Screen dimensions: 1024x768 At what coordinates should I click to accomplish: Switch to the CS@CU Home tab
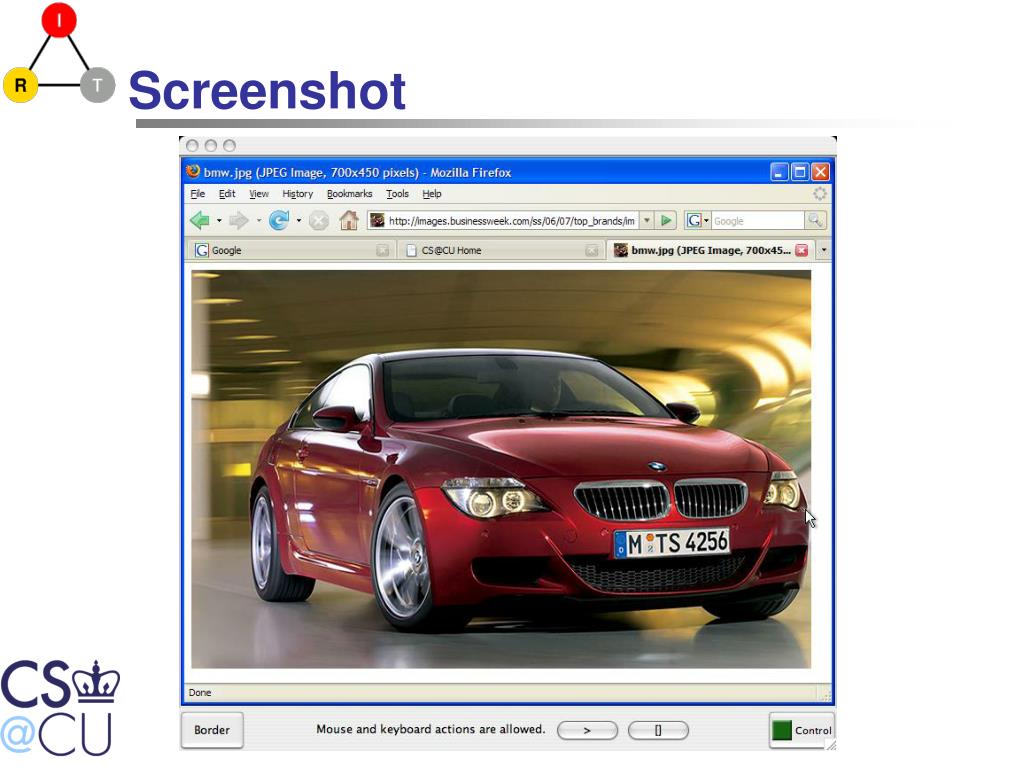[501, 250]
